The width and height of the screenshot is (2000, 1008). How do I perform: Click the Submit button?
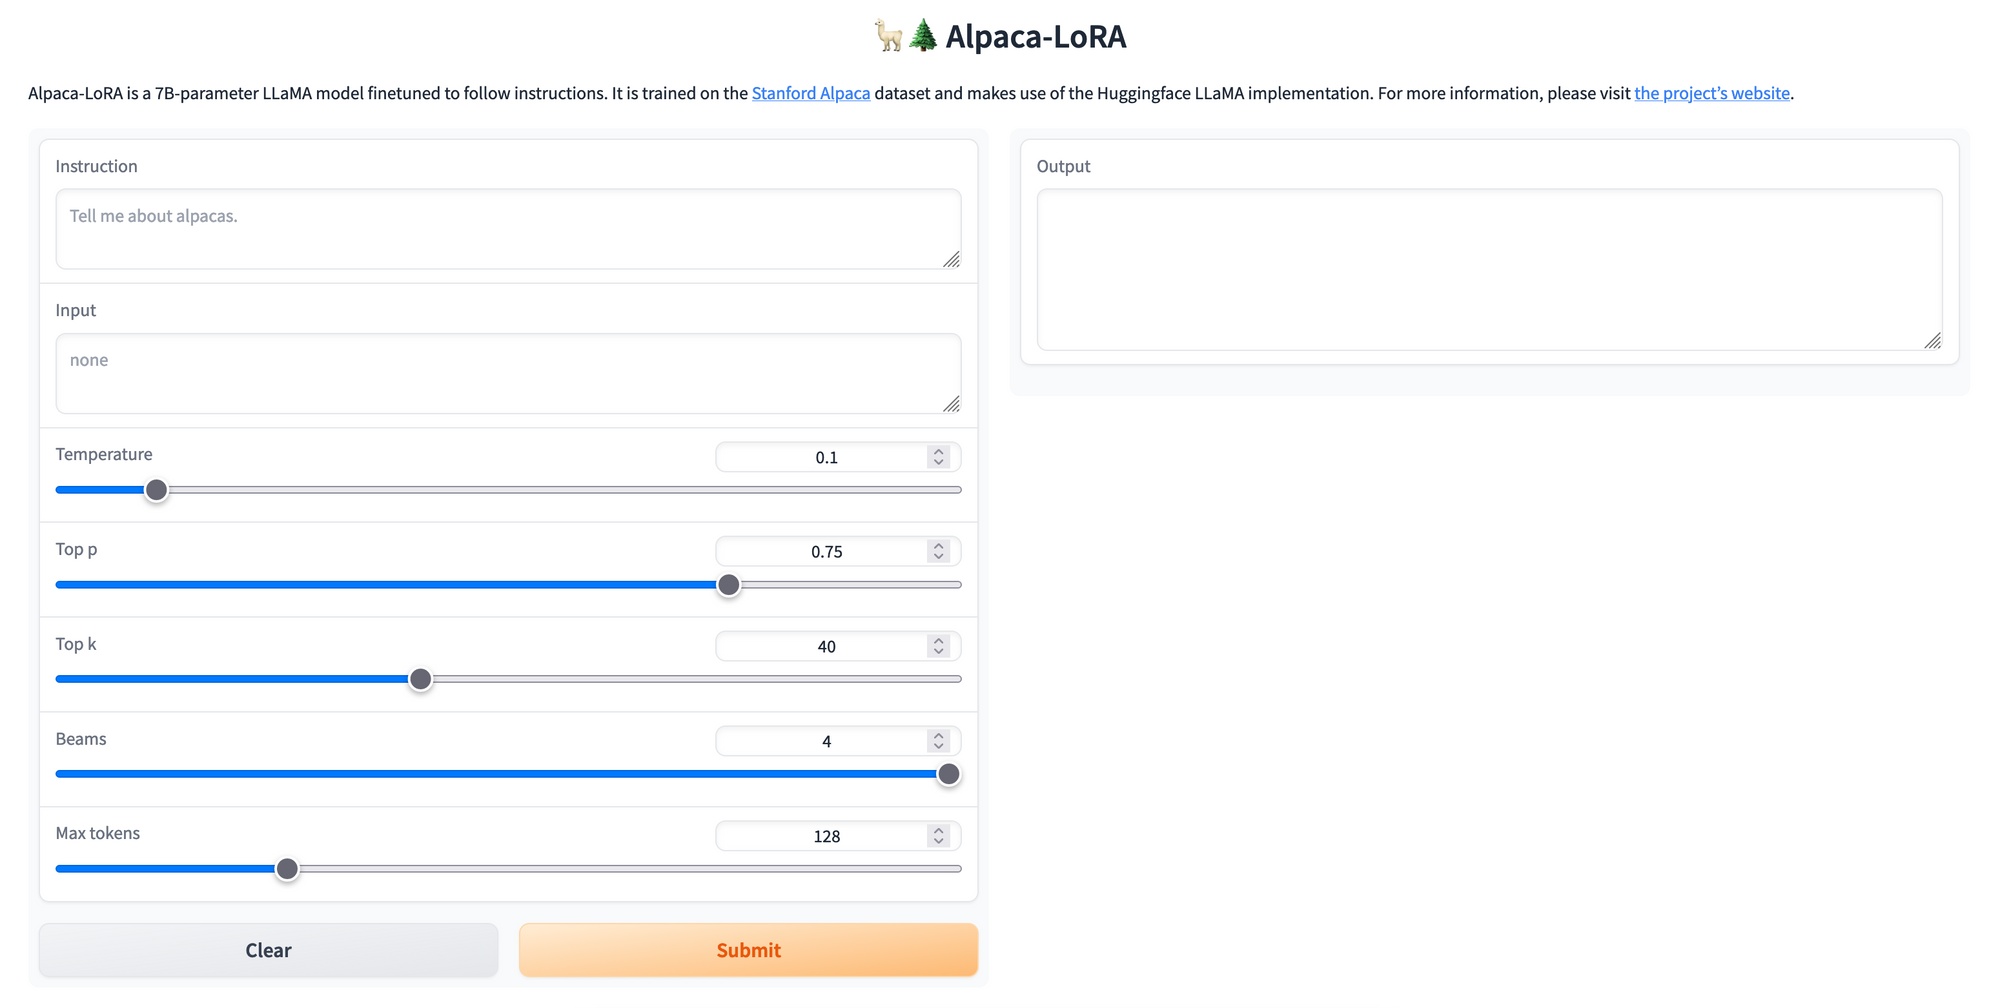click(x=748, y=950)
